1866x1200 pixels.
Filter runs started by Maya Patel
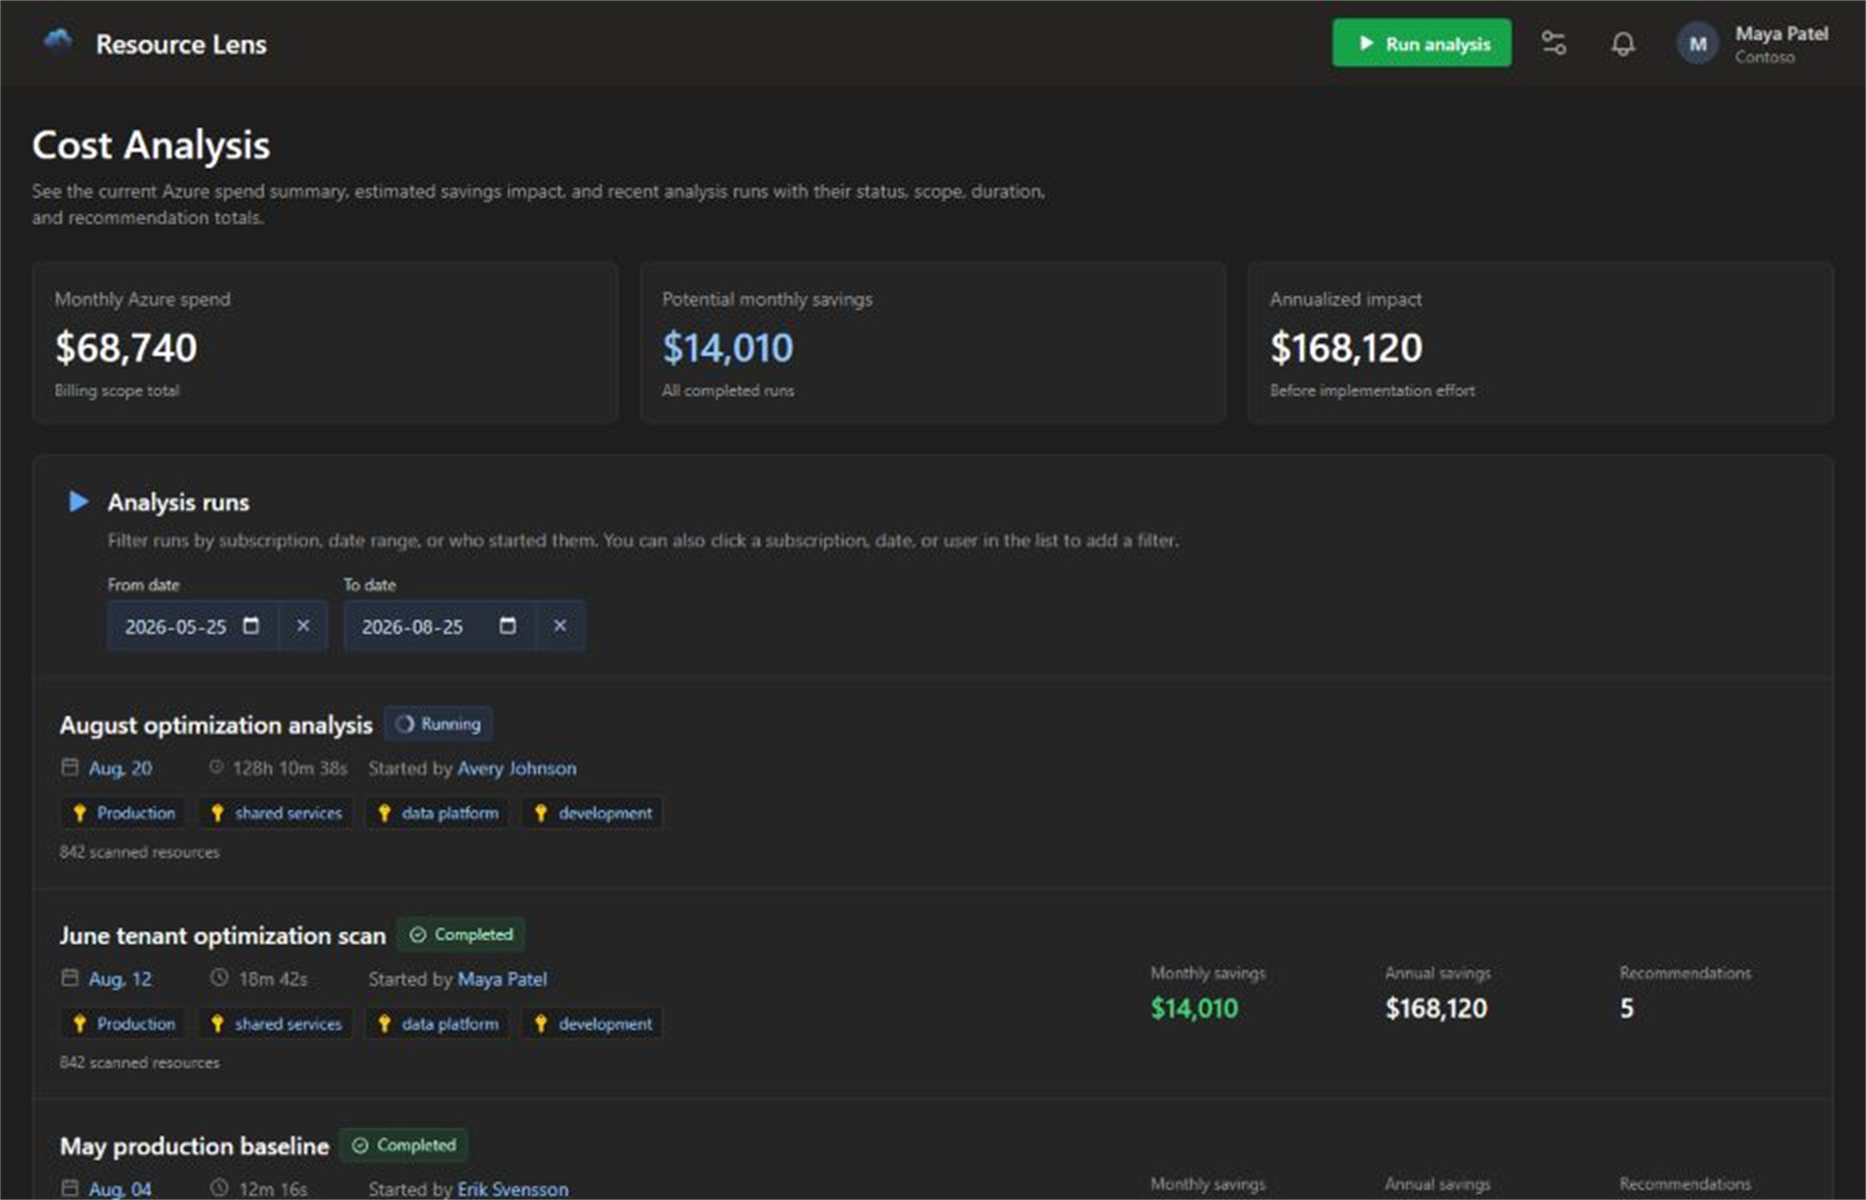point(502,979)
